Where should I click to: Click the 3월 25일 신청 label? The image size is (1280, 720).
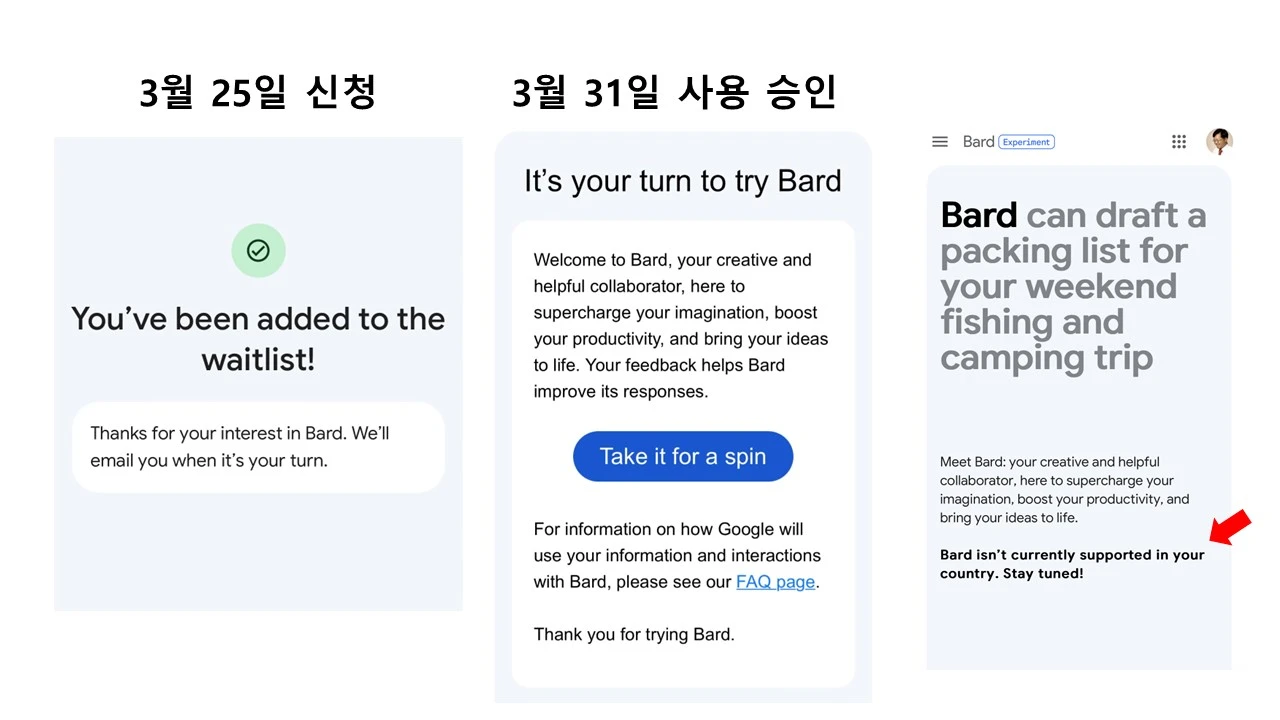pyautogui.click(x=258, y=92)
